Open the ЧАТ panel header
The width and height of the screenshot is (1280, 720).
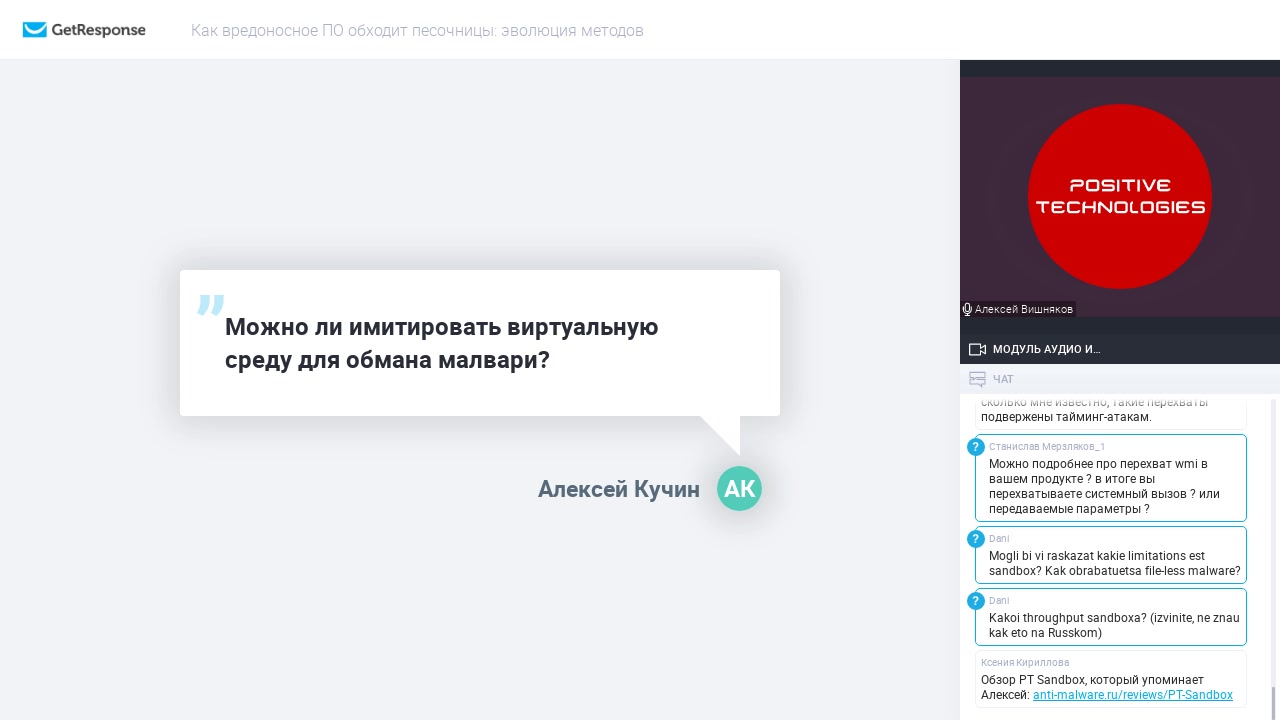[x=1120, y=379]
